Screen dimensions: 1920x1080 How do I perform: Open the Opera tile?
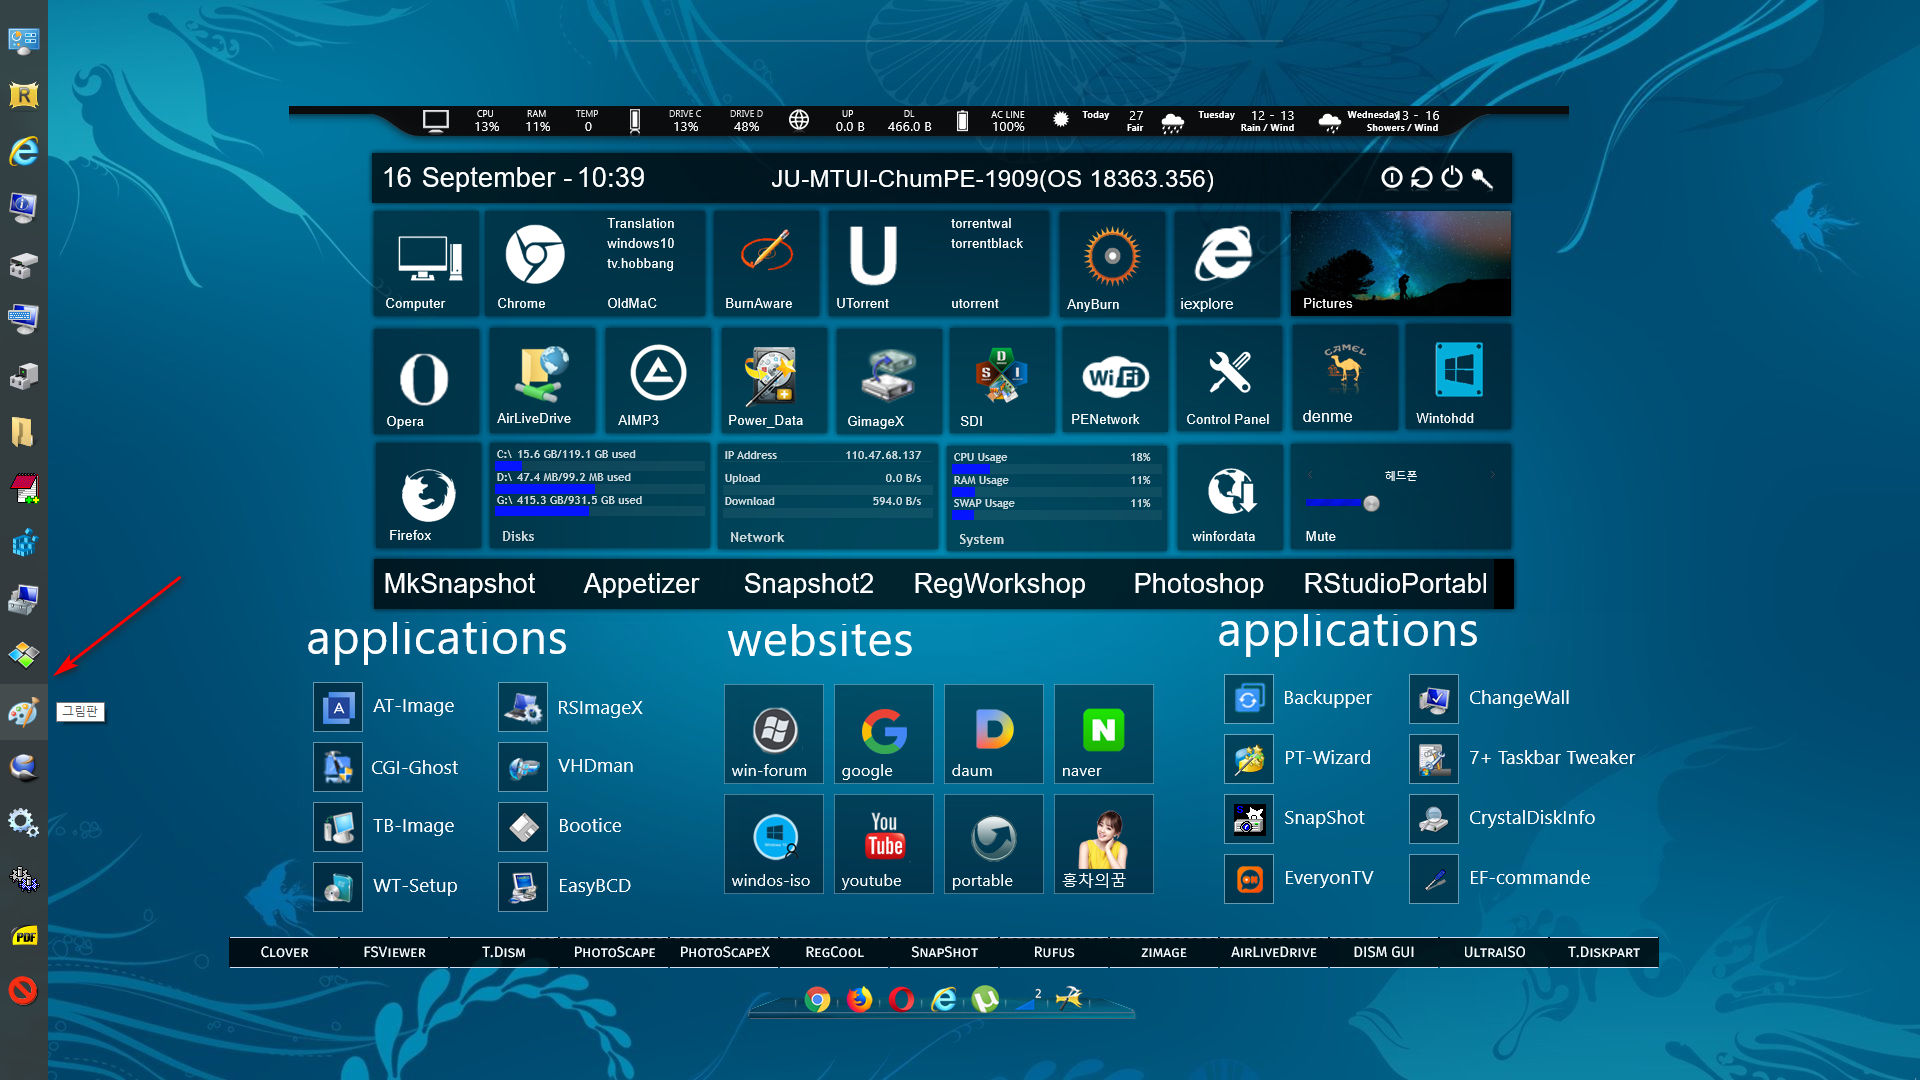425,381
